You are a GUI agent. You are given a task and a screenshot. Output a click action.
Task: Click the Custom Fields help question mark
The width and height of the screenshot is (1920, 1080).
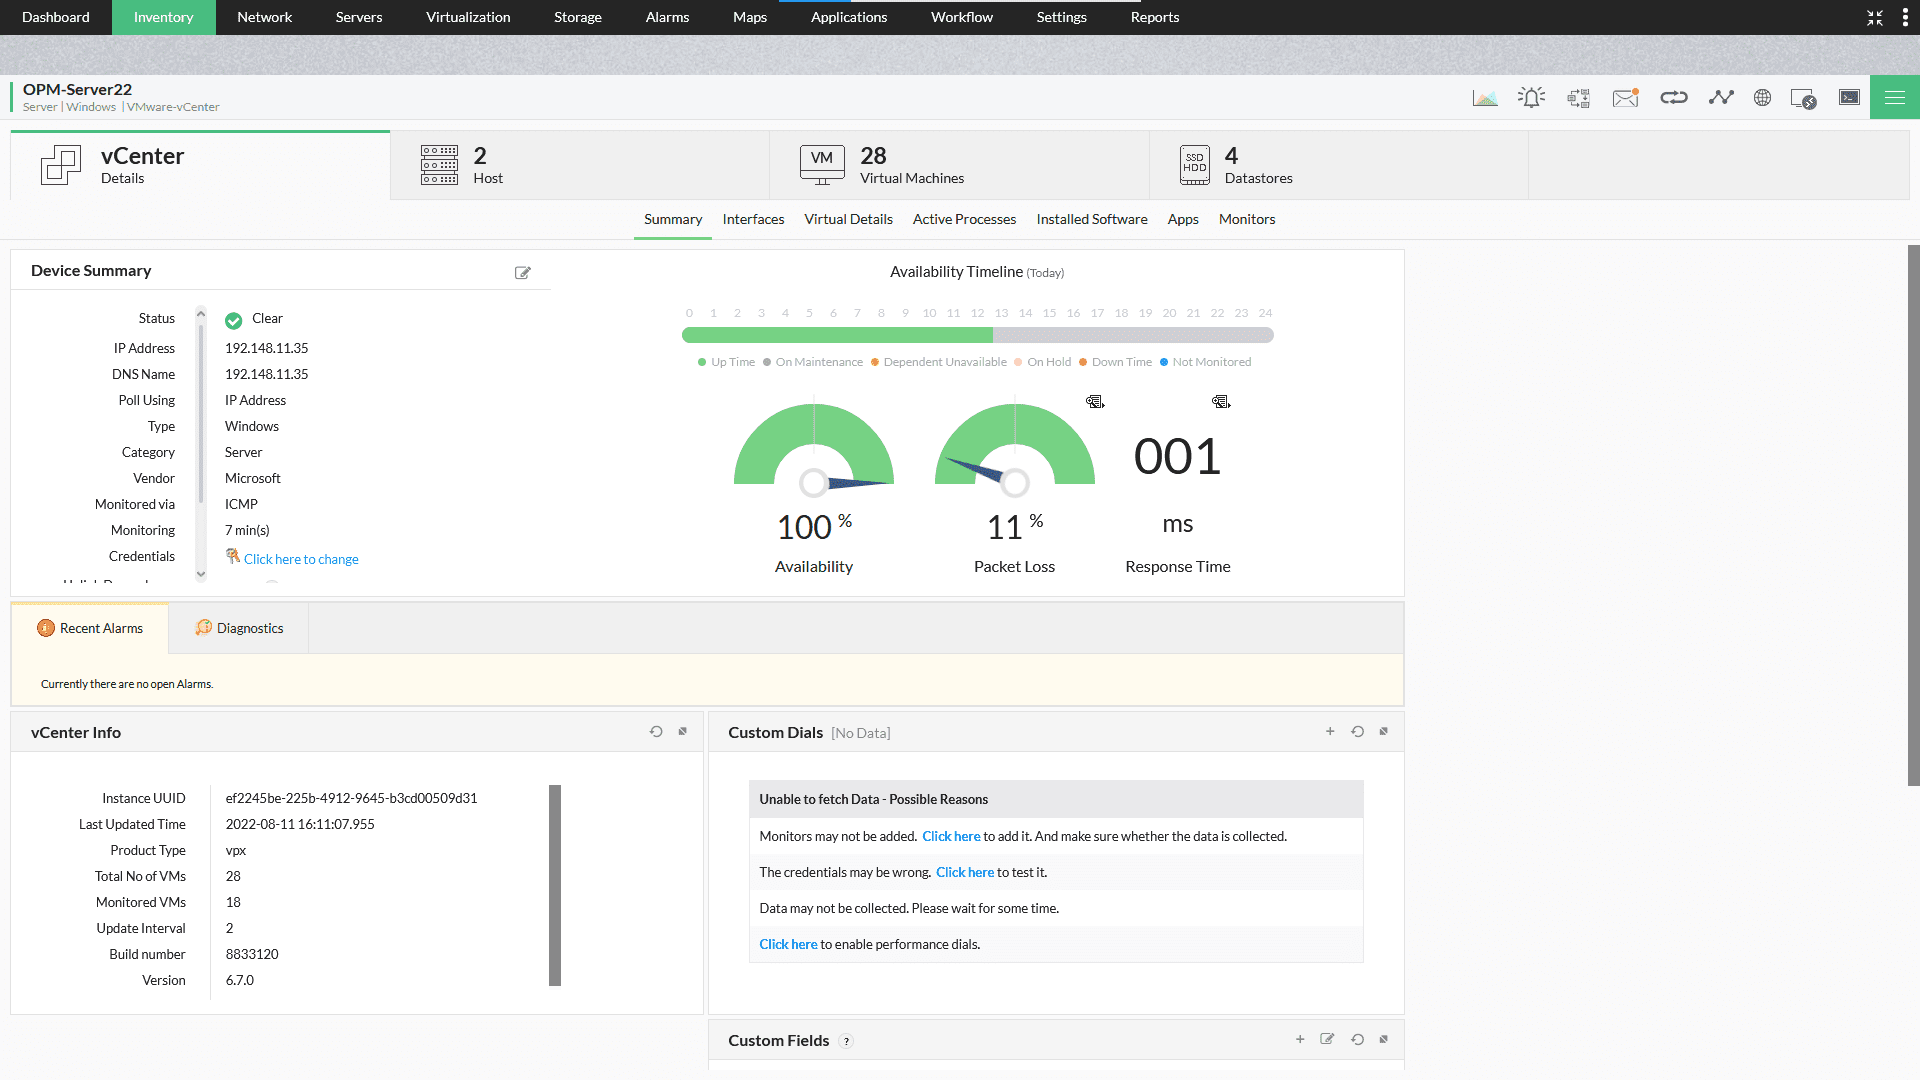[846, 1041]
